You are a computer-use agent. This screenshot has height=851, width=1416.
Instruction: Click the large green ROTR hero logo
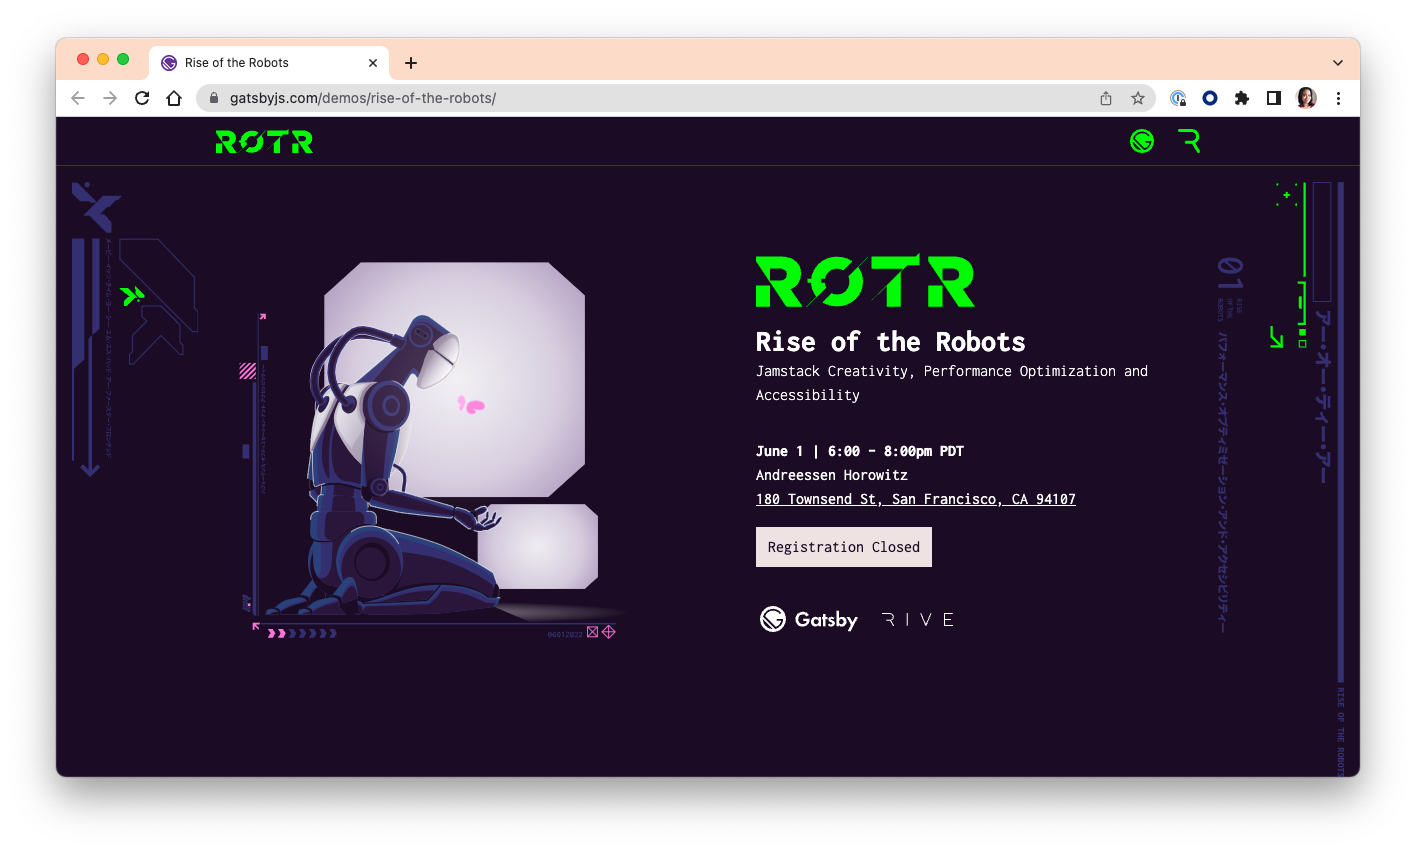[x=865, y=281]
